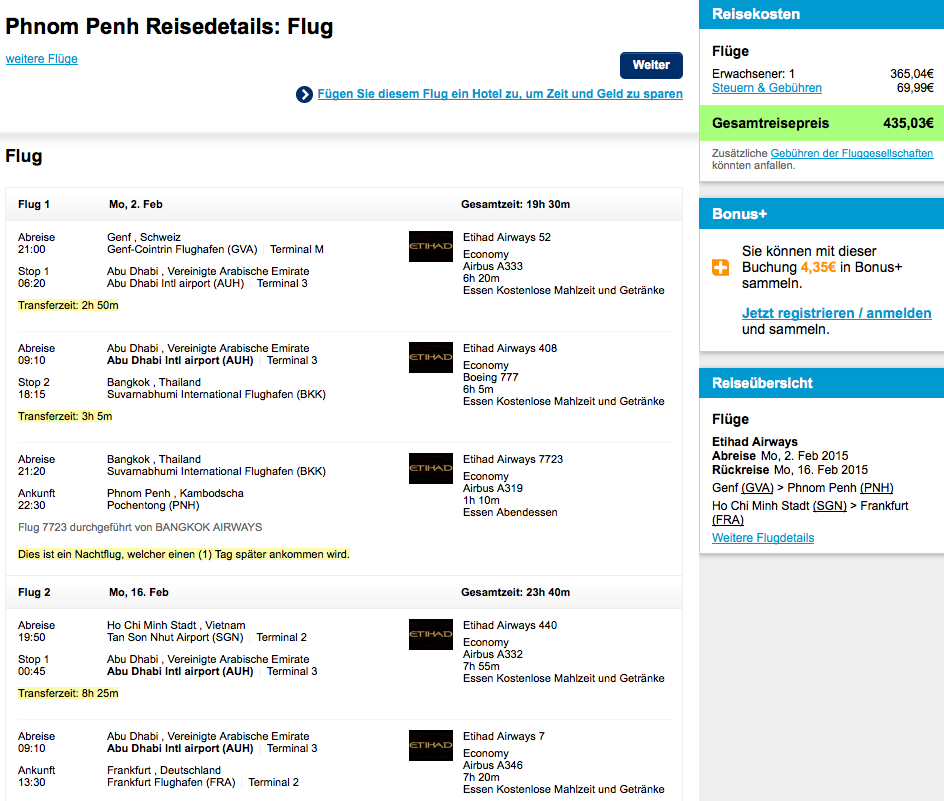Click the Nachtflug arrival notice
This screenshot has height=801, width=944.
point(184,554)
